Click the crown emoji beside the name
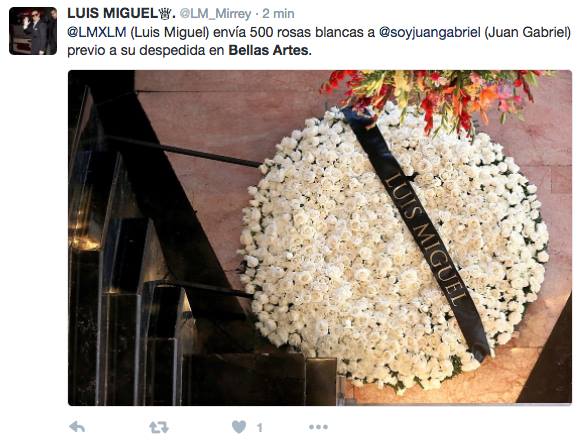583x443 pixels. pos(166,14)
